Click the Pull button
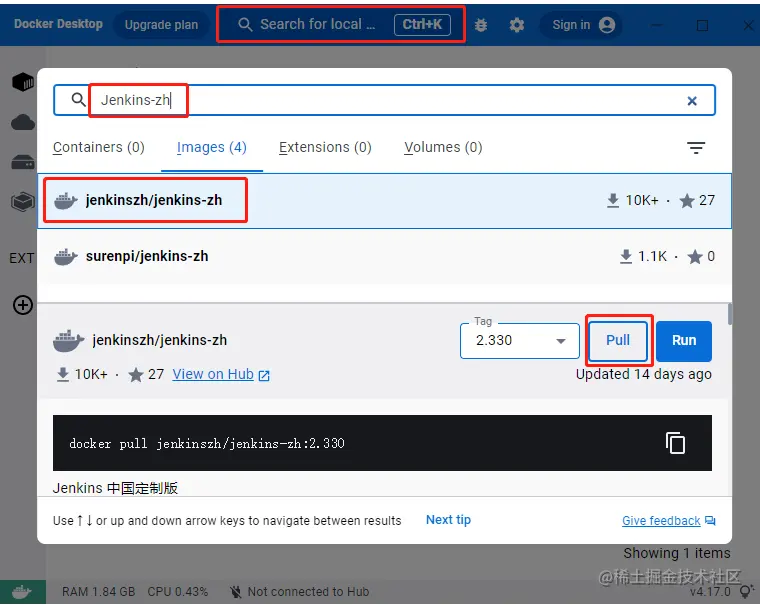This screenshot has height=605, width=760. pos(618,340)
